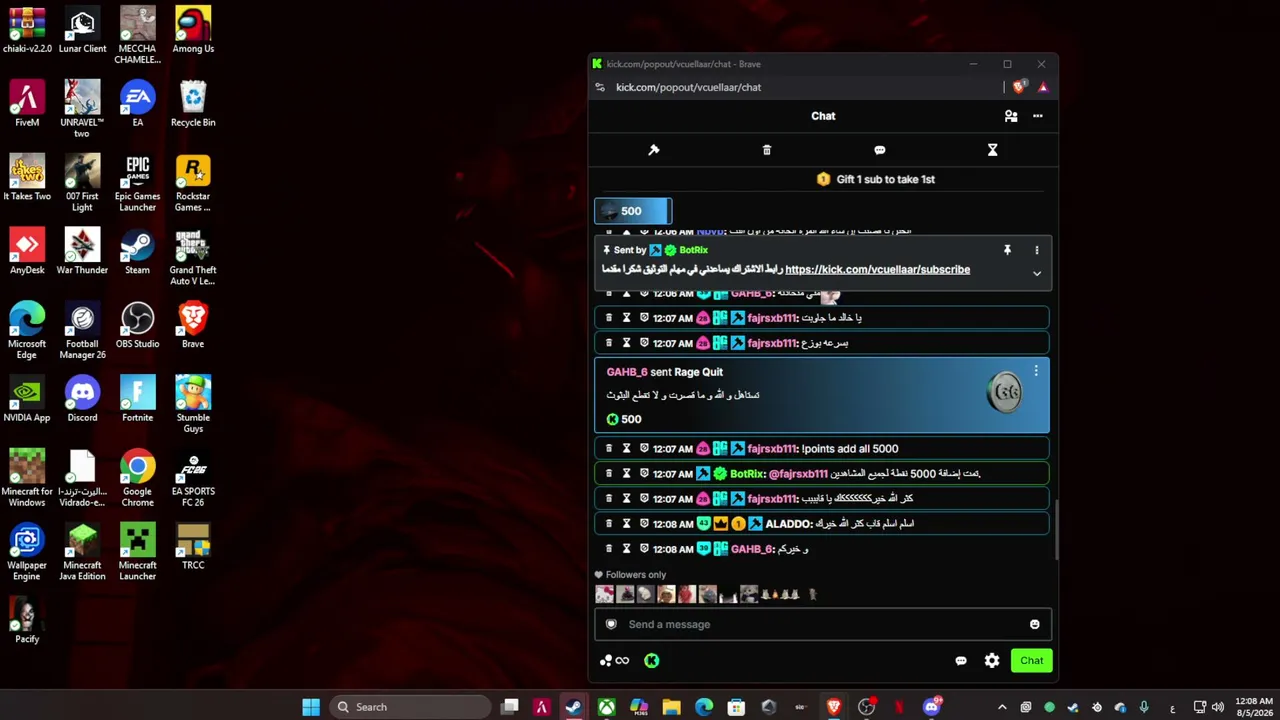The width and height of the screenshot is (1280, 720).
Task: Unpin the pinned BotRix message
Action: [1007, 250]
